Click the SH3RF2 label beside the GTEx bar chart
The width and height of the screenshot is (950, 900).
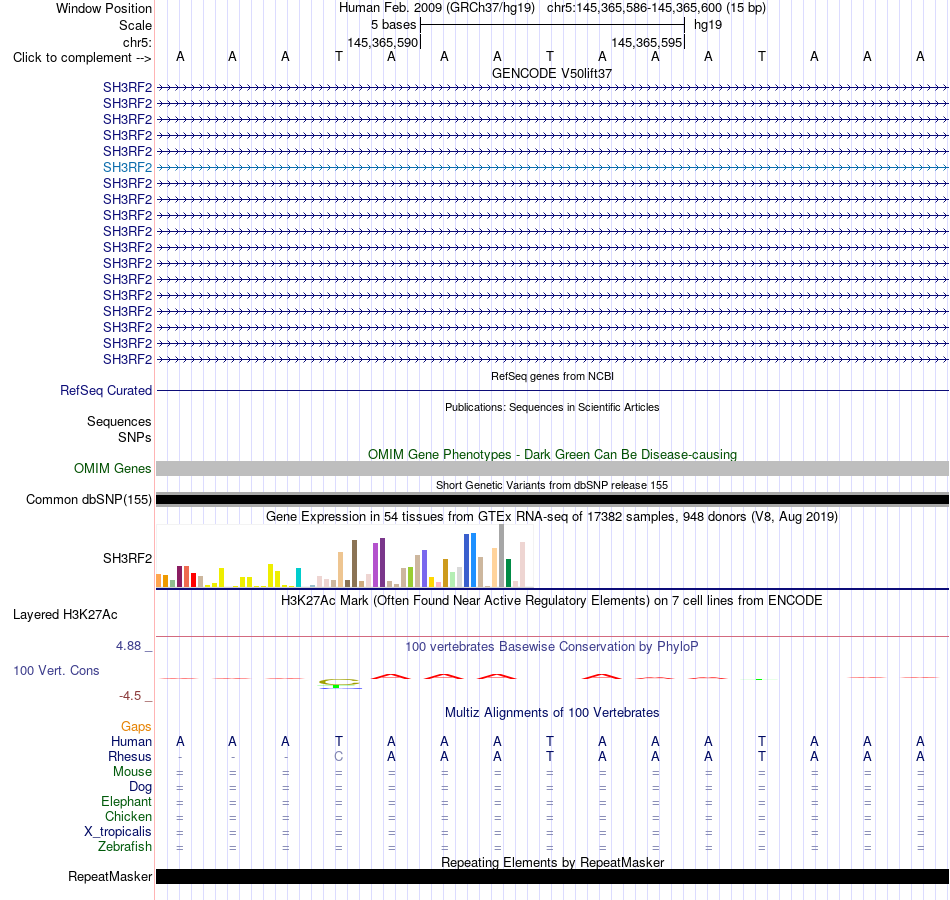click(127, 558)
